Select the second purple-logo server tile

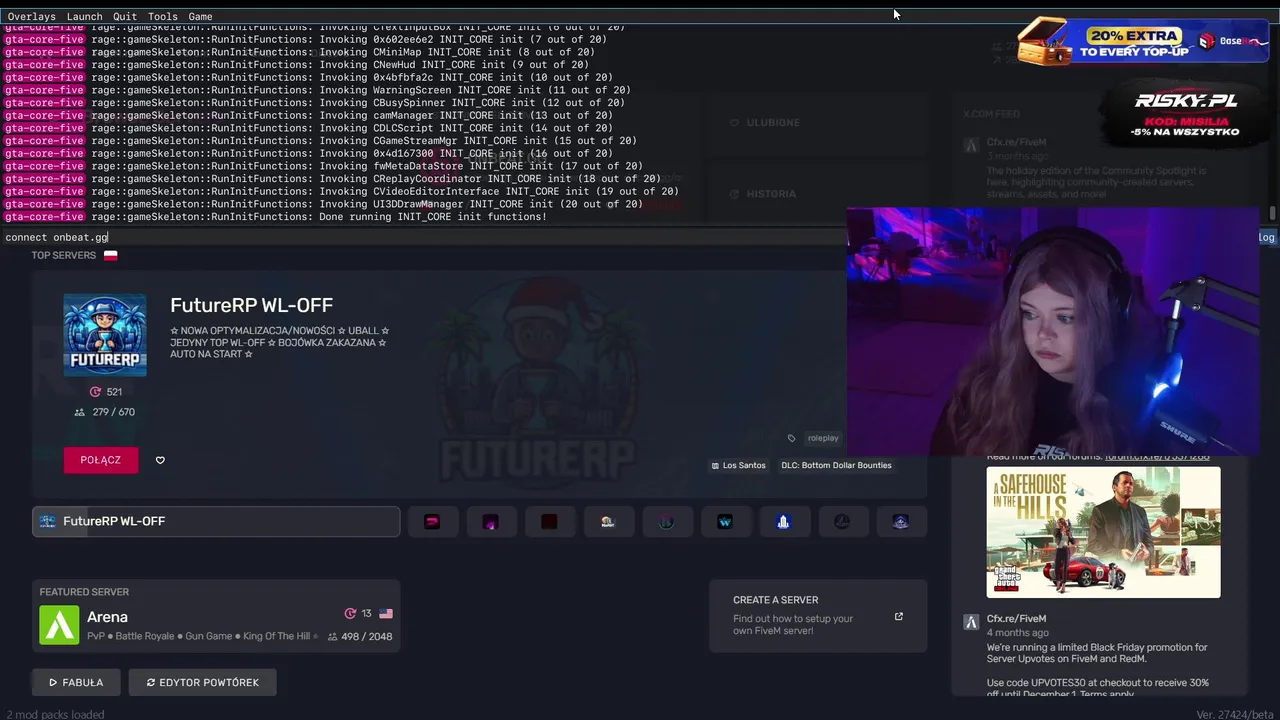click(x=490, y=521)
